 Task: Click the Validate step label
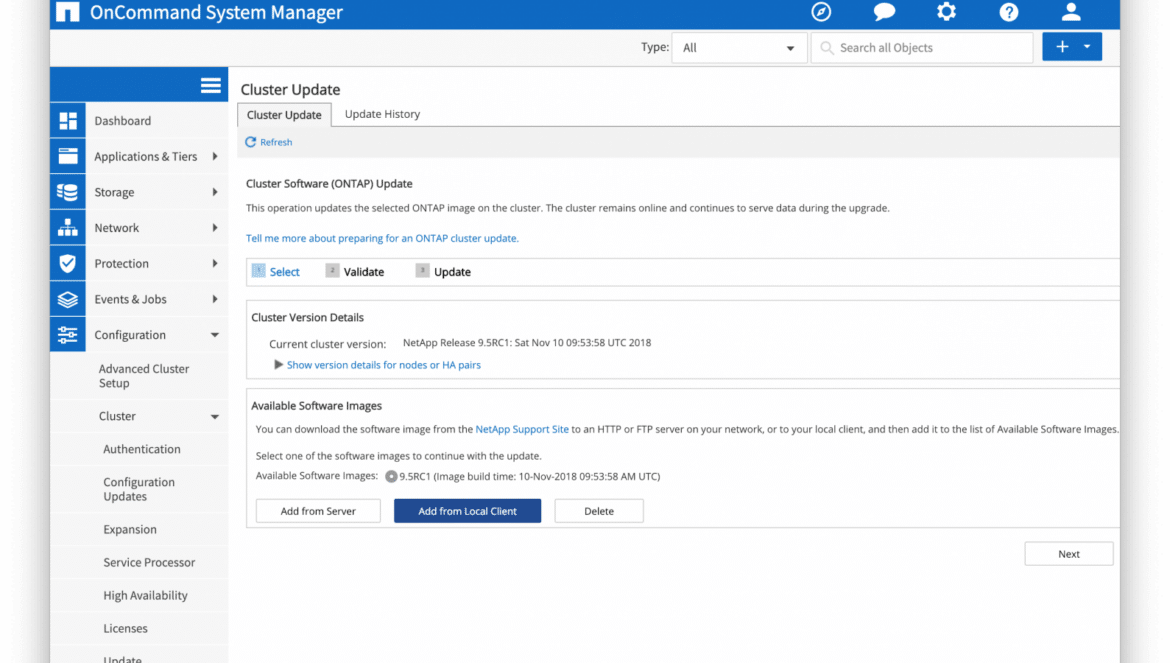pyautogui.click(x=363, y=272)
